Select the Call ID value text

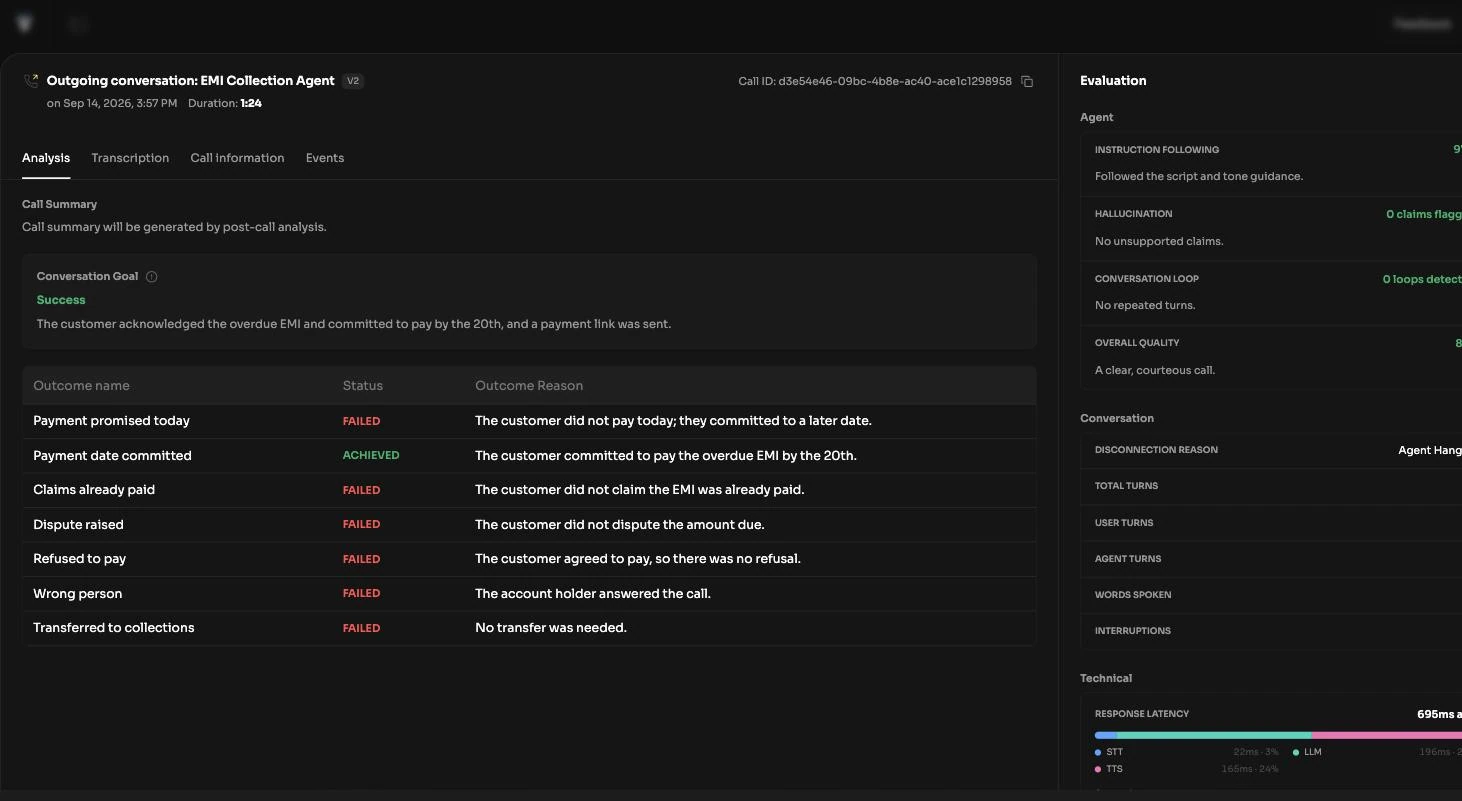click(895, 81)
